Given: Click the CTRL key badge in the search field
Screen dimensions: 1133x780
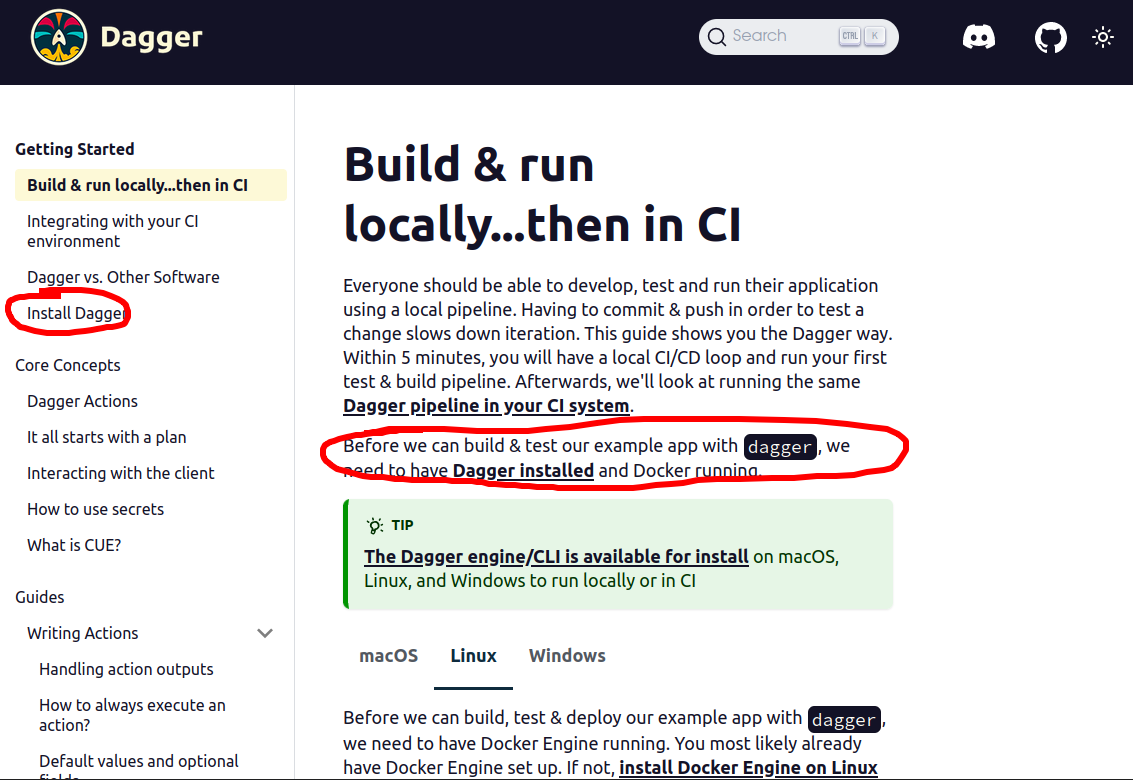Looking at the screenshot, I should point(848,36).
